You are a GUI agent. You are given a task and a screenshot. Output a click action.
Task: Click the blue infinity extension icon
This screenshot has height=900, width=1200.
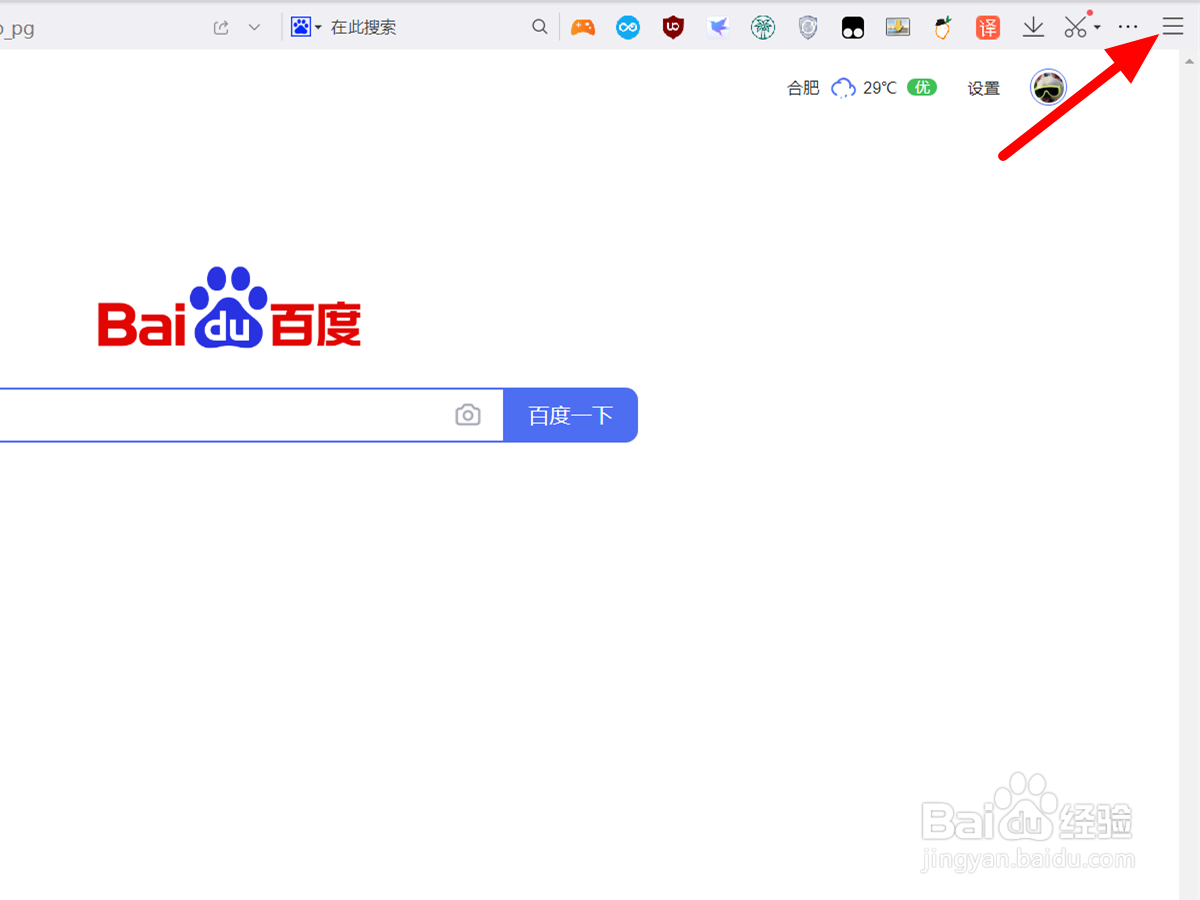[628, 28]
